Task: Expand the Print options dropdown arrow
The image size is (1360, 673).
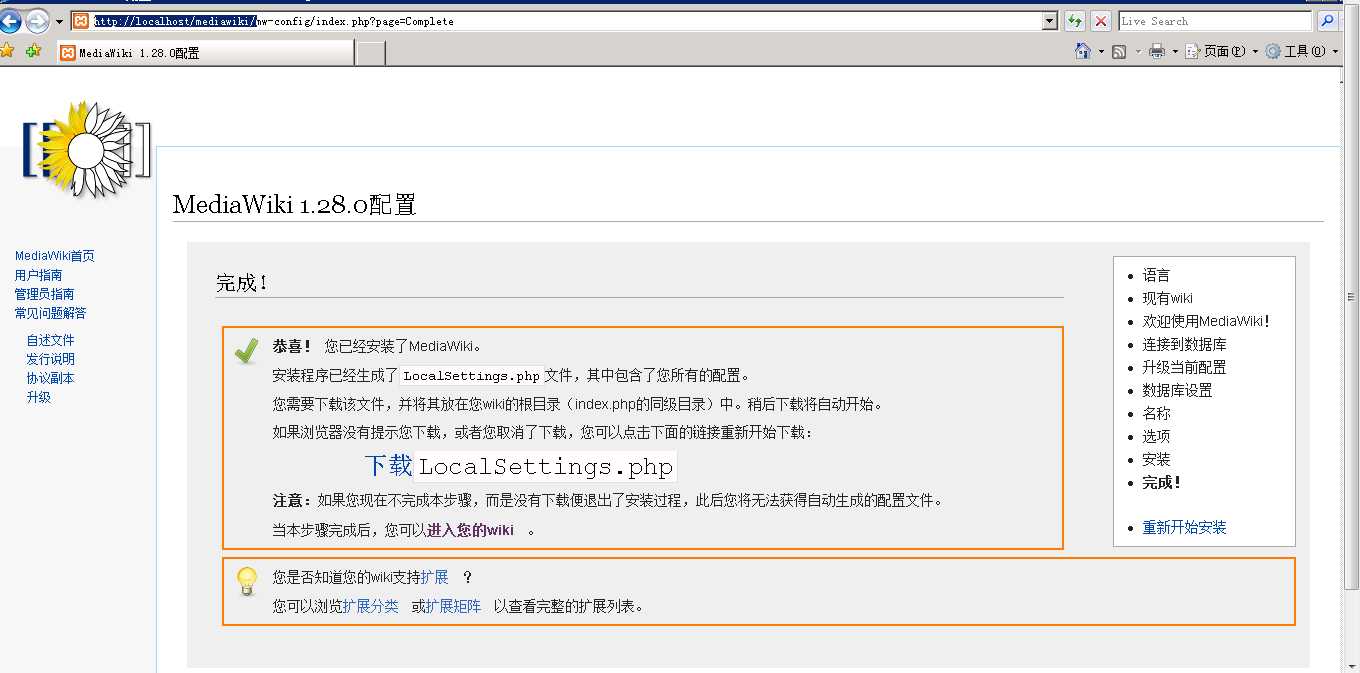Action: coord(1175,52)
